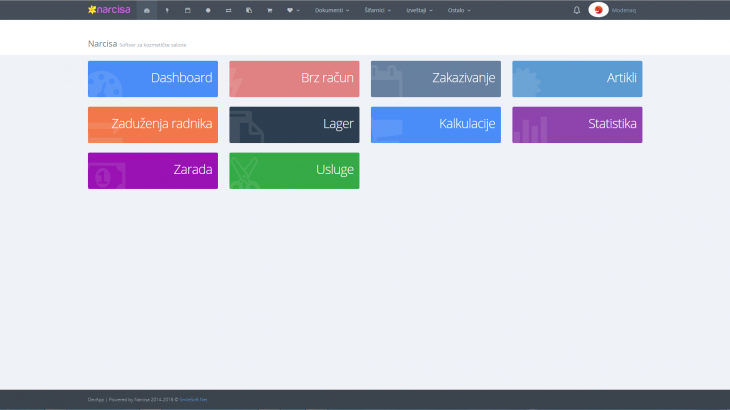
Task: Open the Usluge tile
Action: (x=294, y=170)
